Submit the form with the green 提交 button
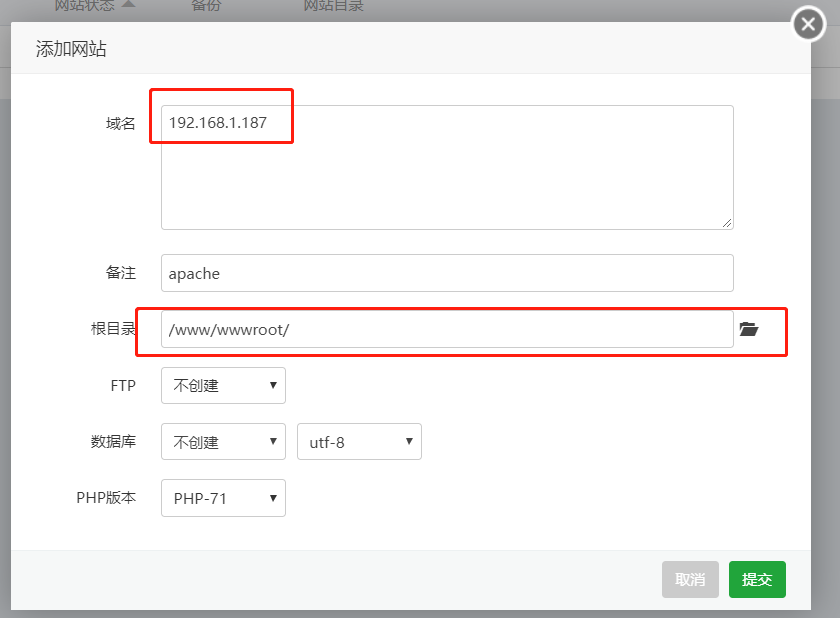The image size is (840, 618). (757, 579)
